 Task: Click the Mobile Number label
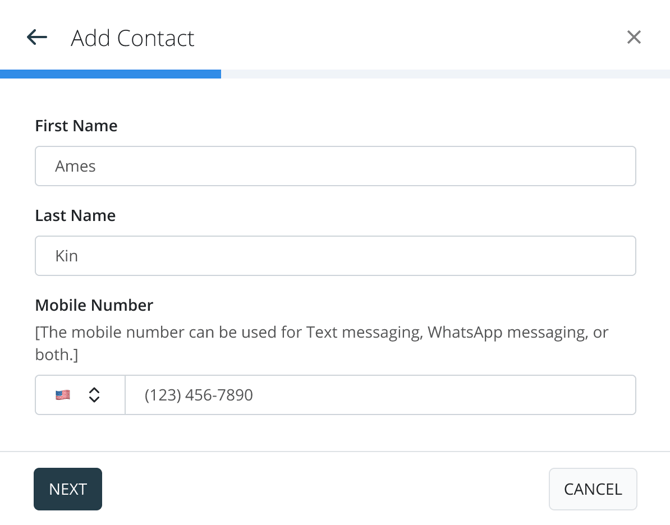[x=94, y=306]
